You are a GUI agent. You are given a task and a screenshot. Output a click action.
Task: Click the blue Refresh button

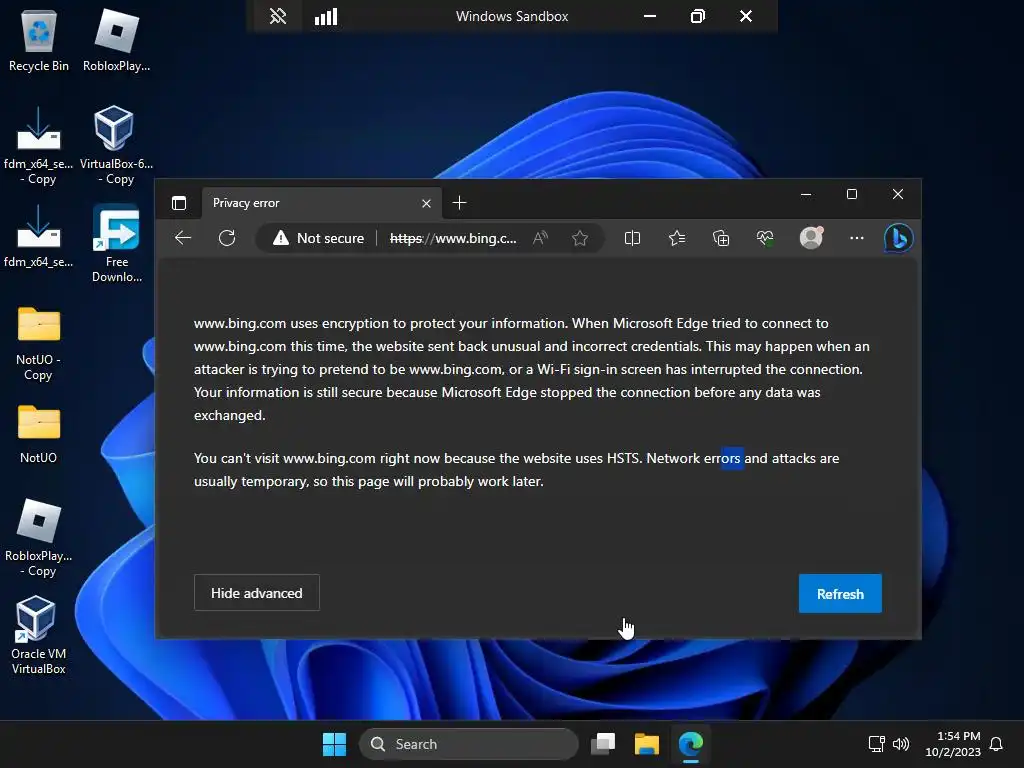pyautogui.click(x=840, y=594)
